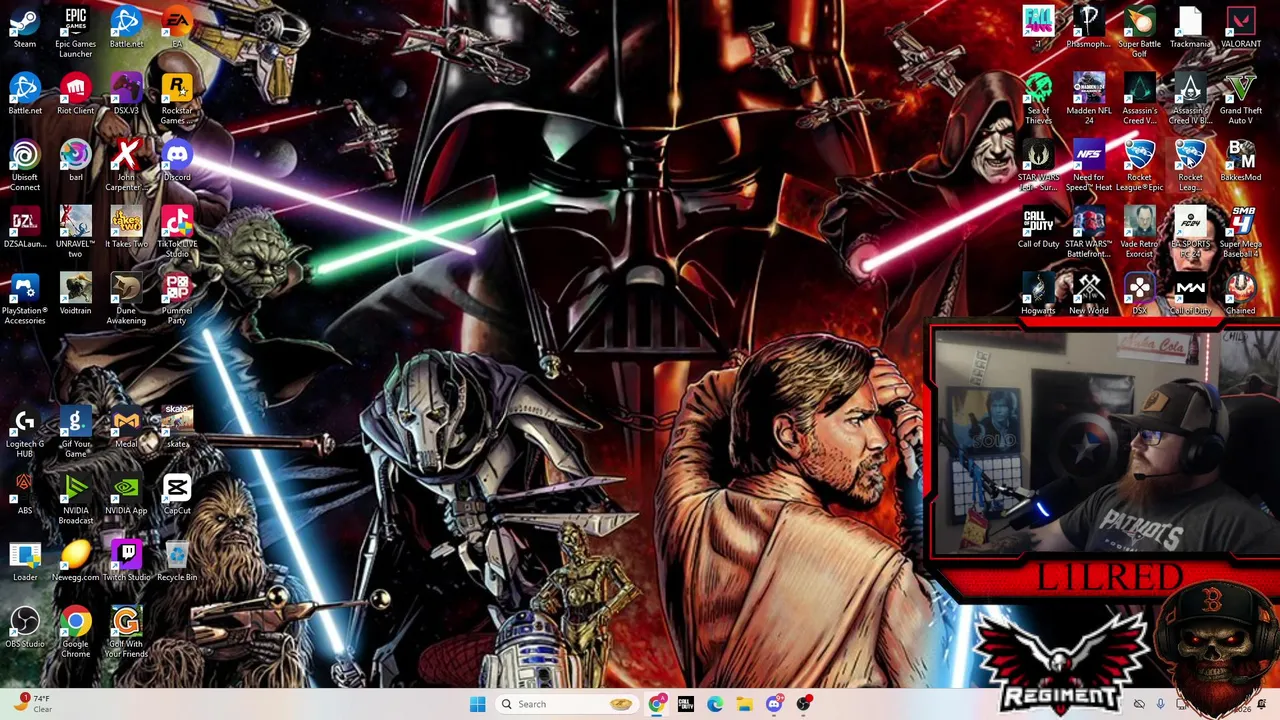Screen dimensions: 1280x720
Task: Select the Trackmania file icon
Action: [1190, 28]
